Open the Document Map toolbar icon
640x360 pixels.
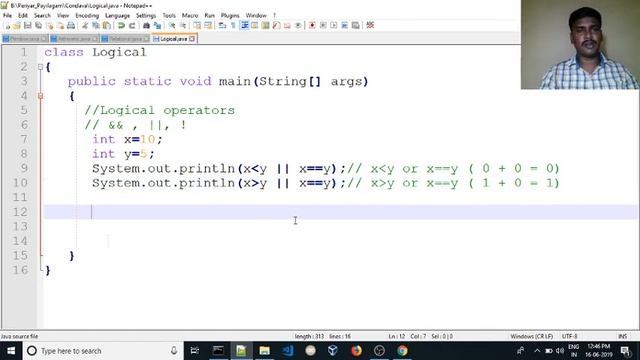tap(265, 25)
